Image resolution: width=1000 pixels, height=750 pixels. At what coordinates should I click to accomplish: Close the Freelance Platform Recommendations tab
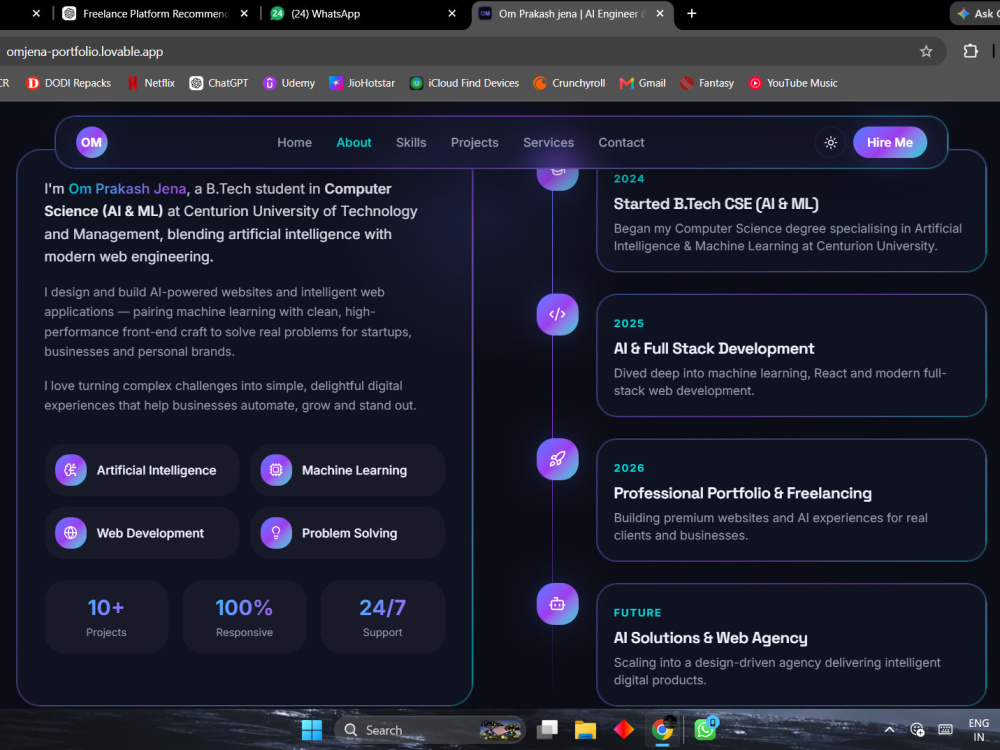(x=244, y=13)
